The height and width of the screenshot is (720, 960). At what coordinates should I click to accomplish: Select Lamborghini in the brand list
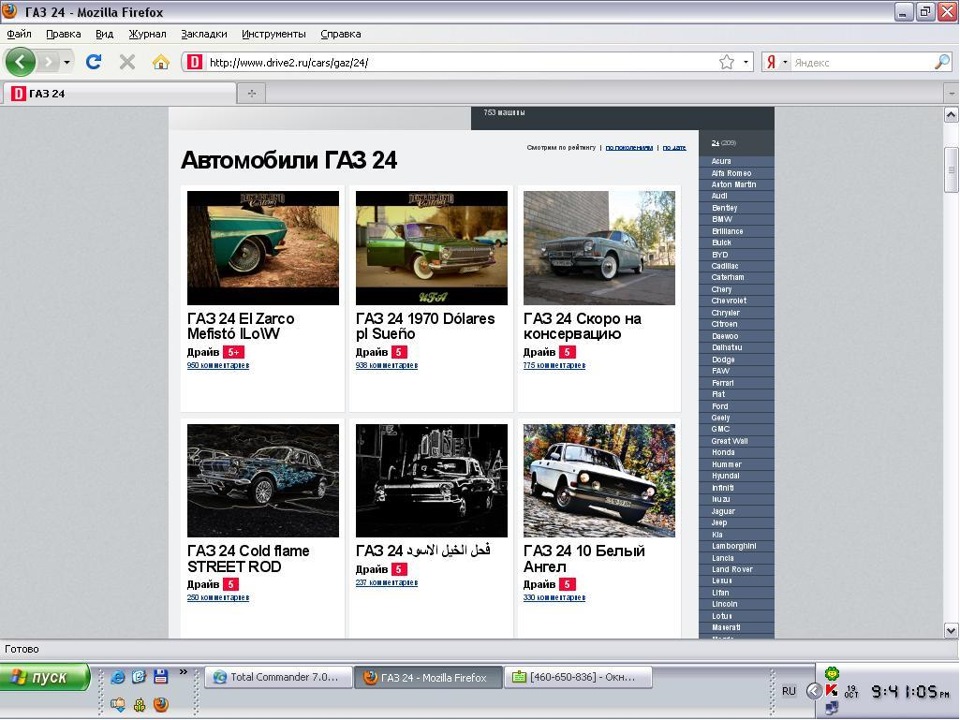point(733,546)
